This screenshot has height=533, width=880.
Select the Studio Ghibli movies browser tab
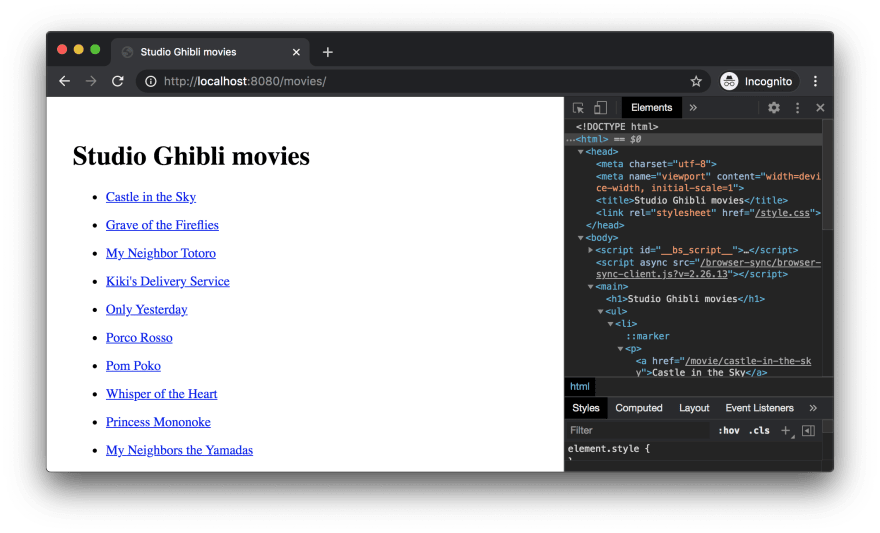pos(210,52)
